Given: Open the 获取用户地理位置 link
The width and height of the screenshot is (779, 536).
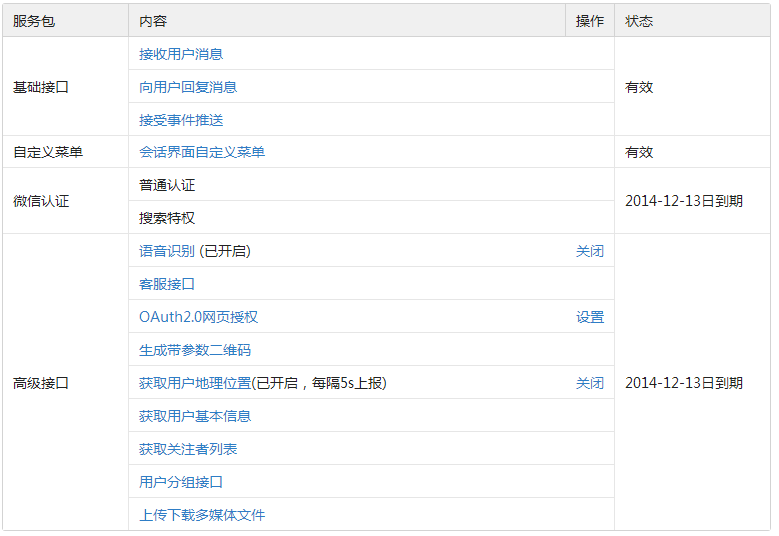Looking at the screenshot, I should (x=195, y=383).
